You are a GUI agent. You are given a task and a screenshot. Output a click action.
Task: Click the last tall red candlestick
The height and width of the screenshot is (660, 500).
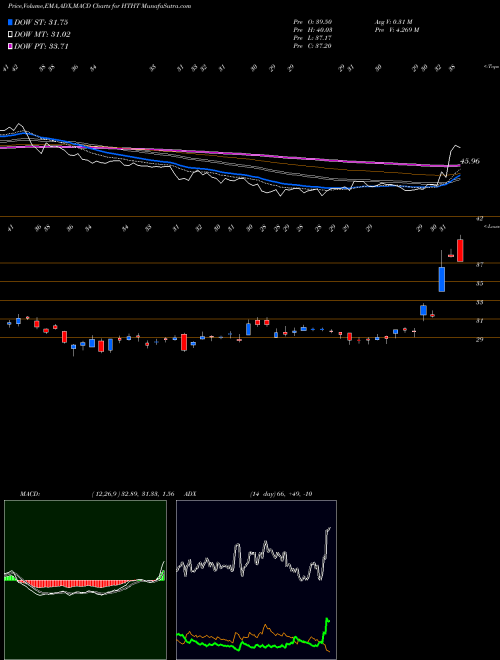(x=460, y=250)
